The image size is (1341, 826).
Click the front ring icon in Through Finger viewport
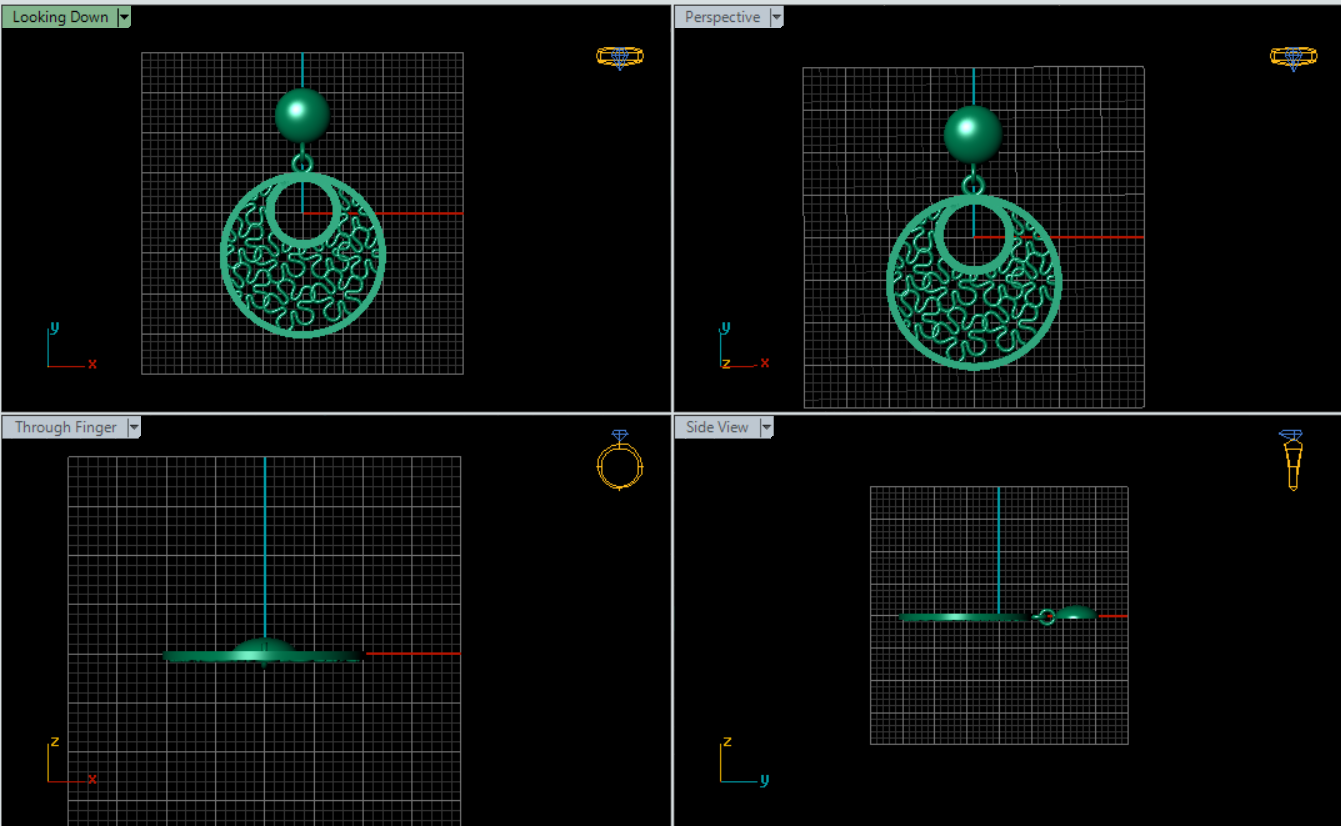(619, 462)
